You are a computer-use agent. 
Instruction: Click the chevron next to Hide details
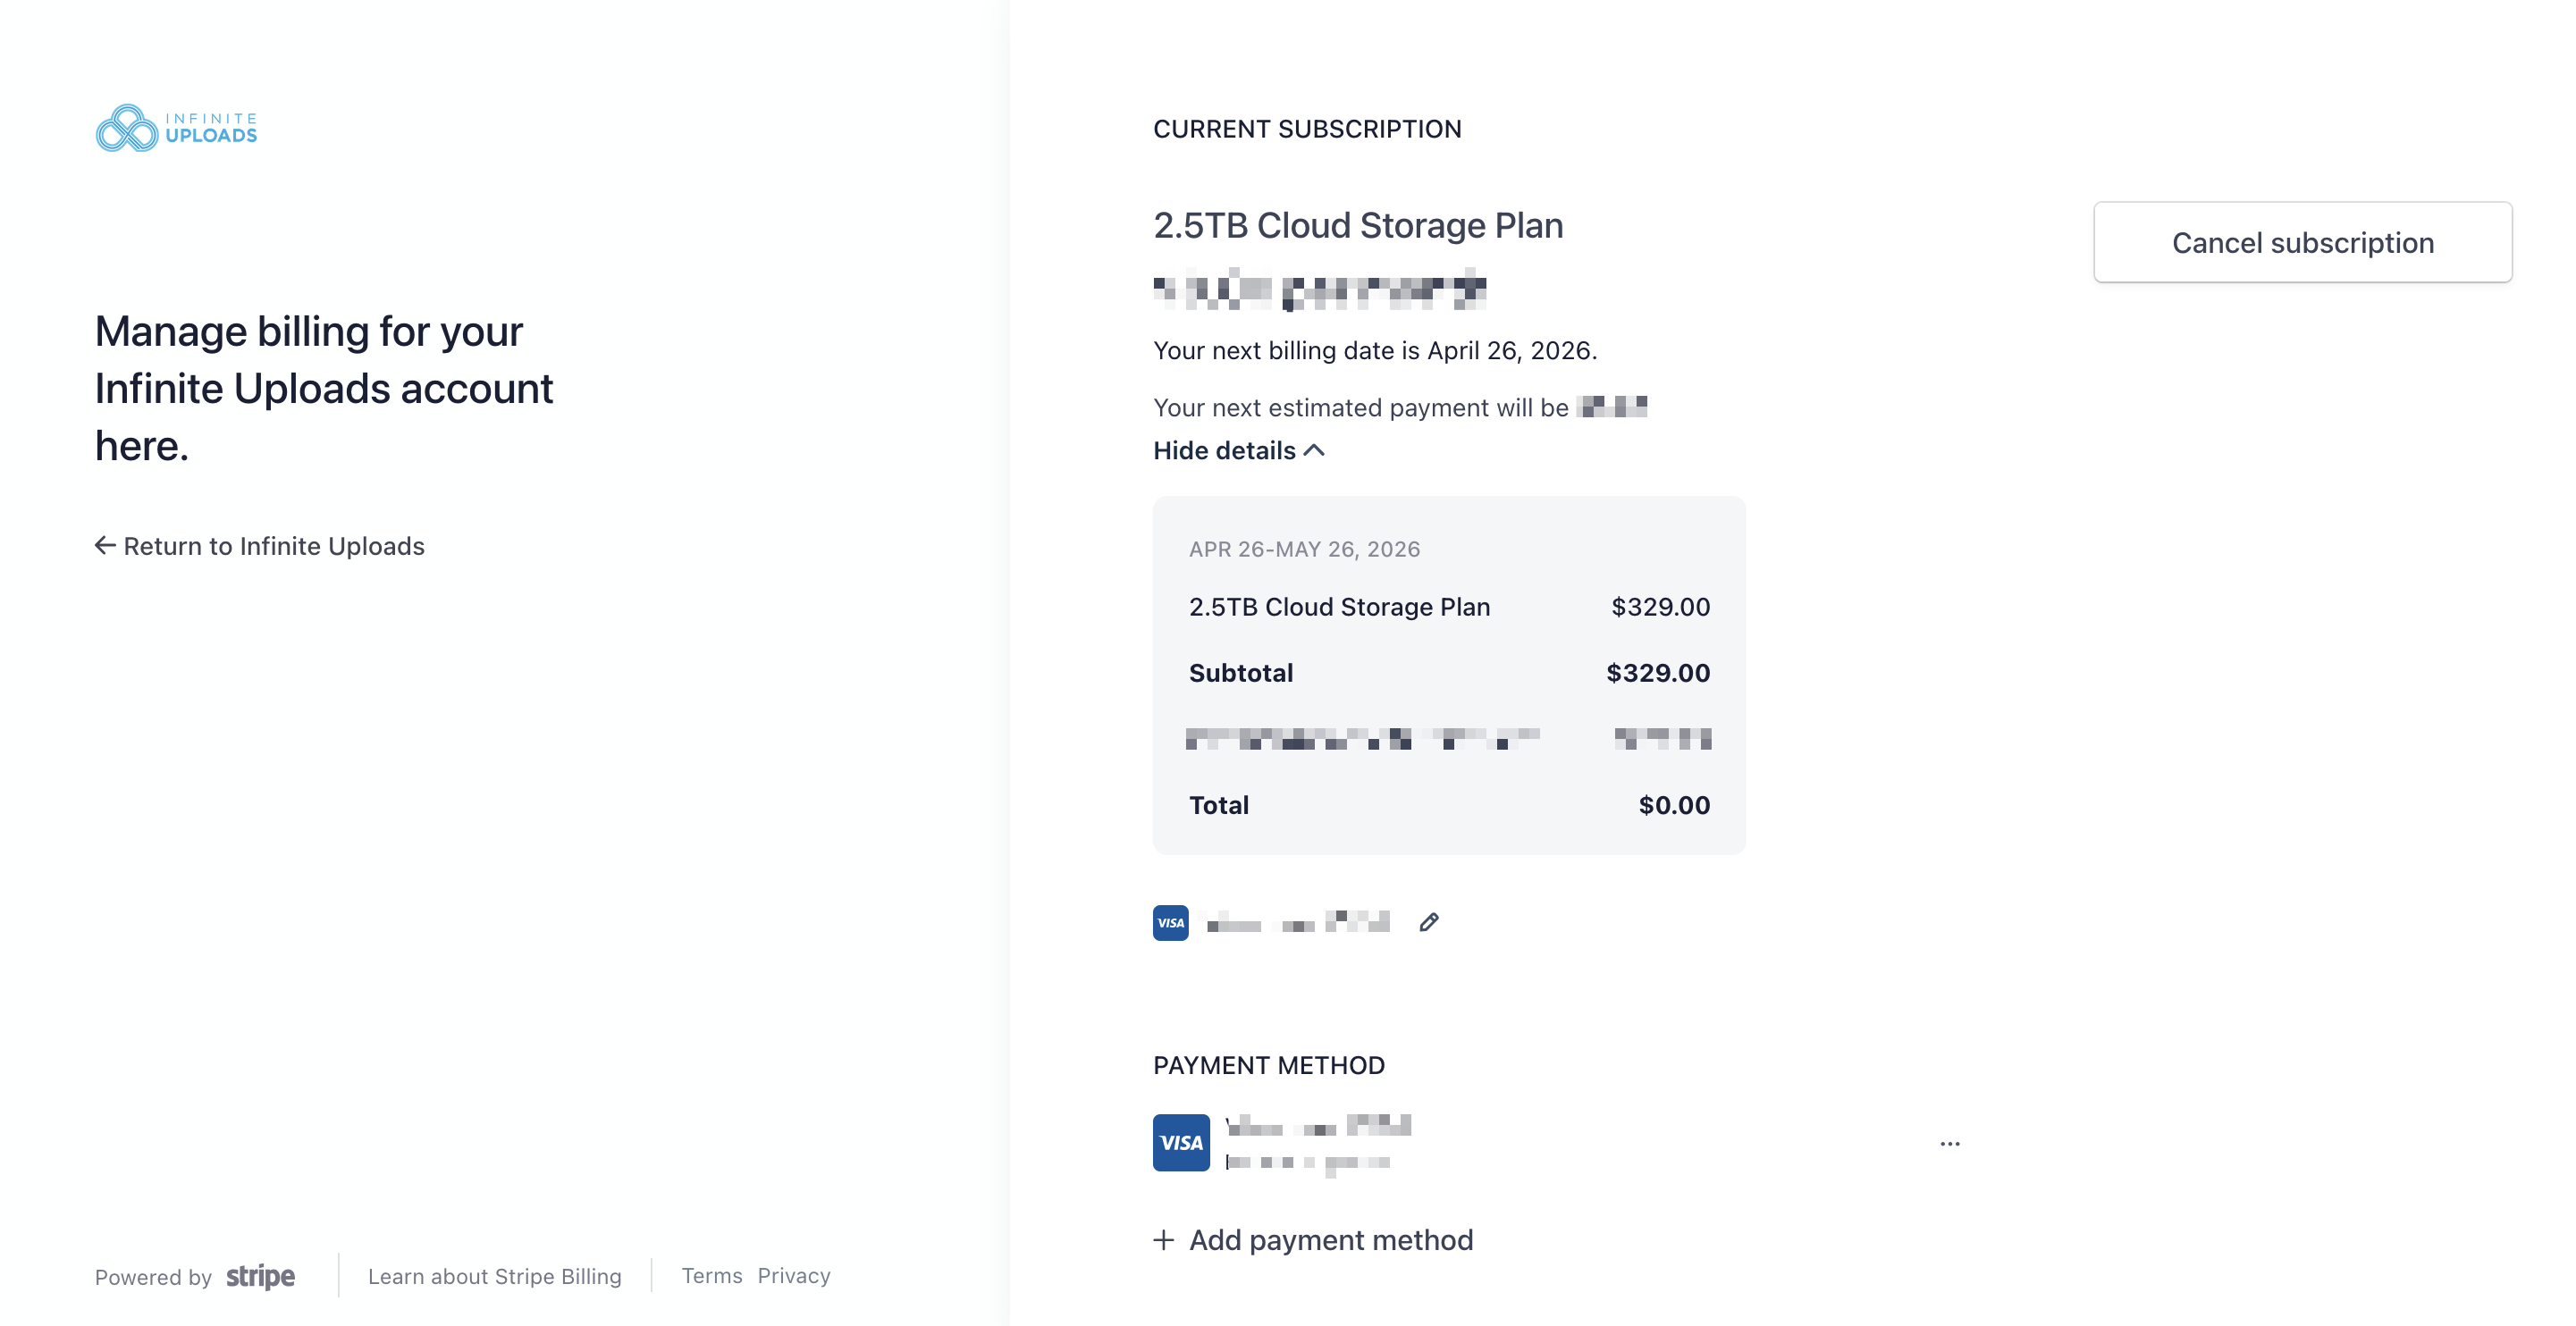click(1315, 450)
